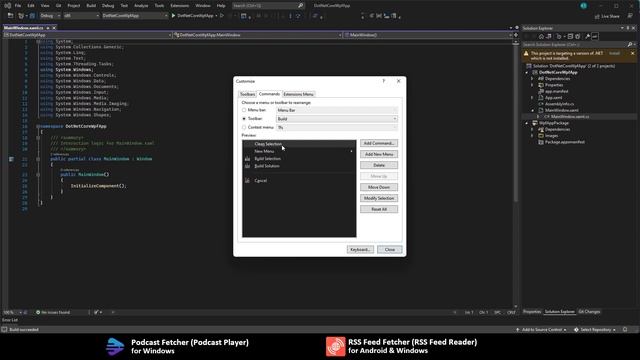Open the Extensions menu
The image size is (640, 360).
tap(180, 6)
